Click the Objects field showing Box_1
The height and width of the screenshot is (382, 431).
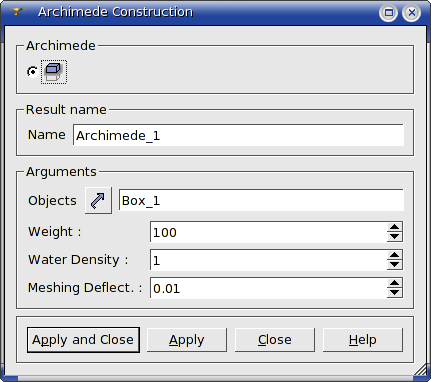pos(261,200)
